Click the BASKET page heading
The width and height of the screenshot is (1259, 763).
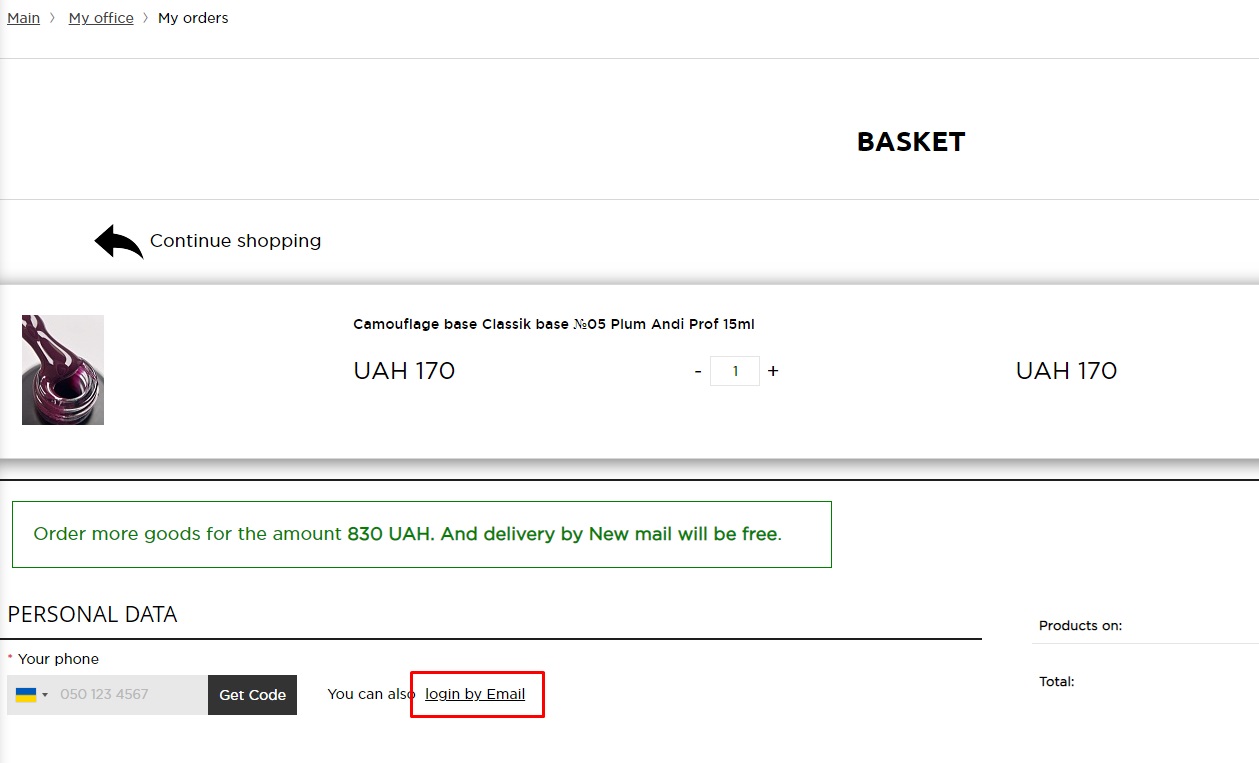[x=910, y=141]
